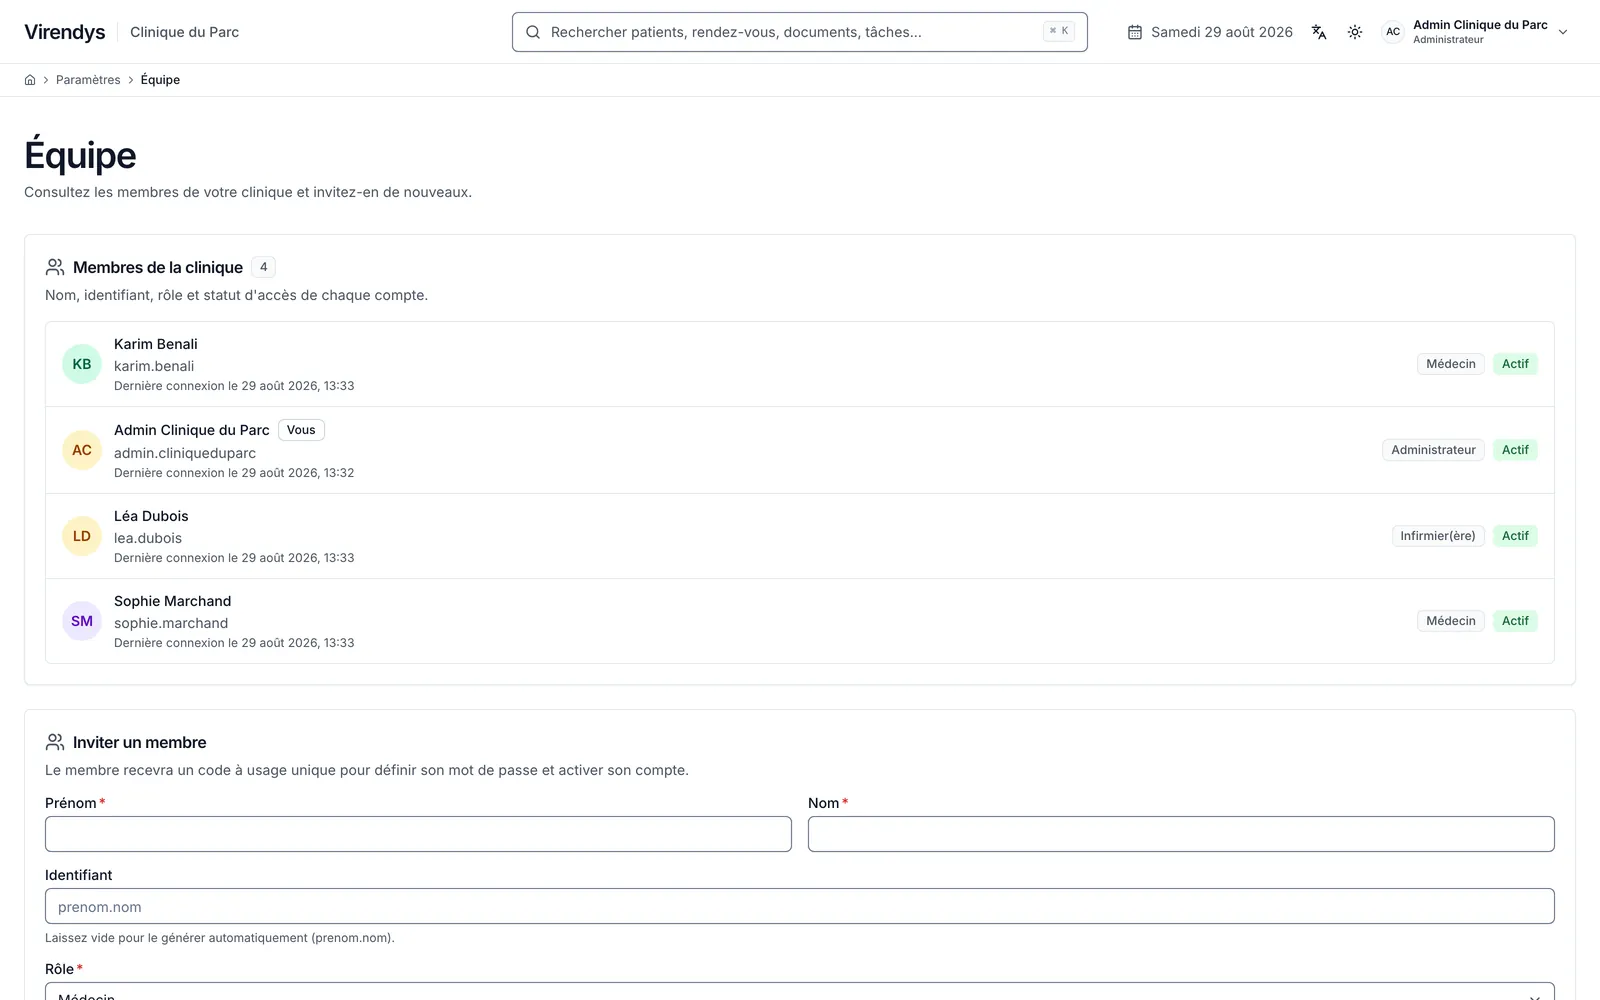Click Karim Benali's Actif status badge
Image resolution: width=1600 pixels, height=1000 pixels.
[1515, 364]
